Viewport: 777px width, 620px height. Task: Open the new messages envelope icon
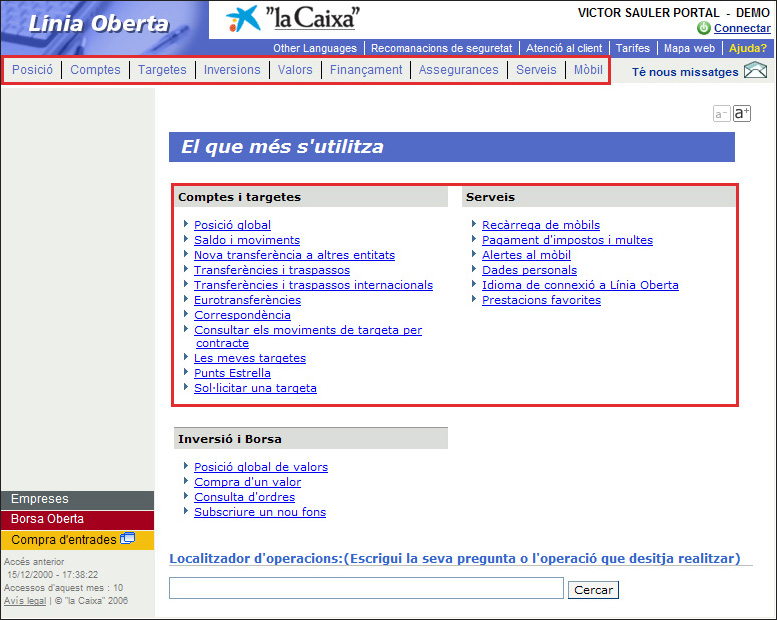756,70
